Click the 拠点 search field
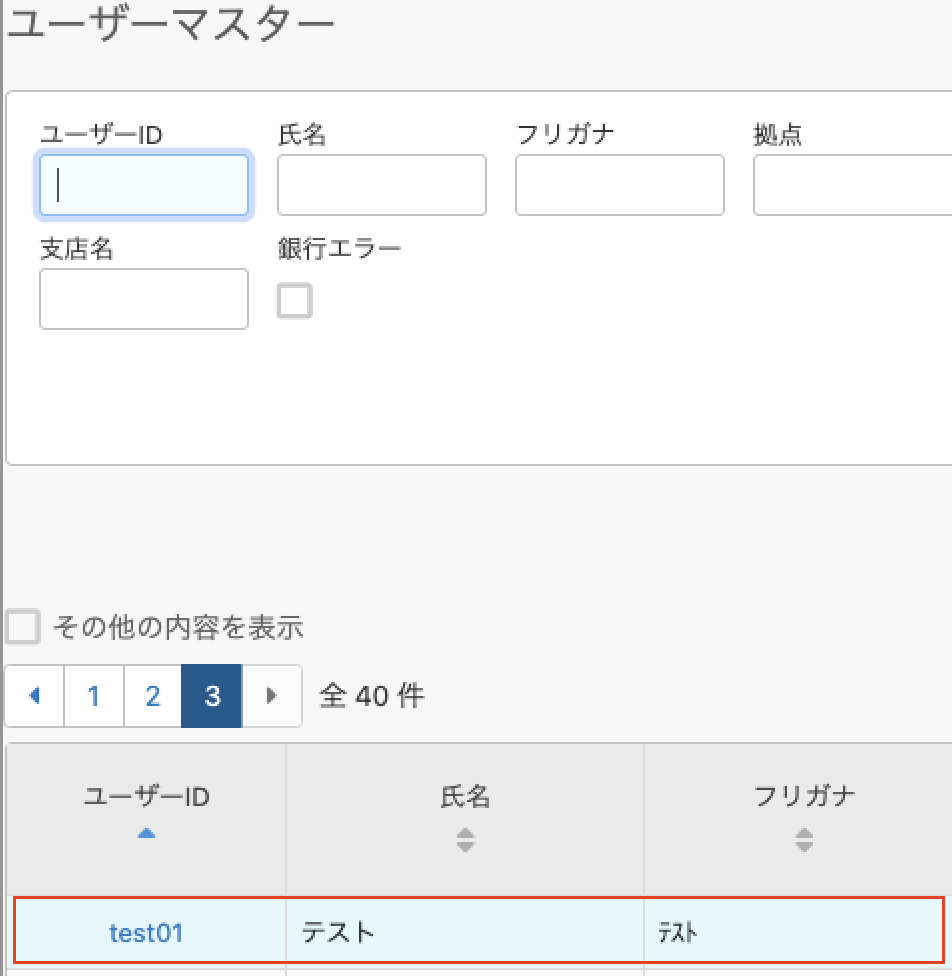This screenshot has height=976, width=952. coord(852,185)
